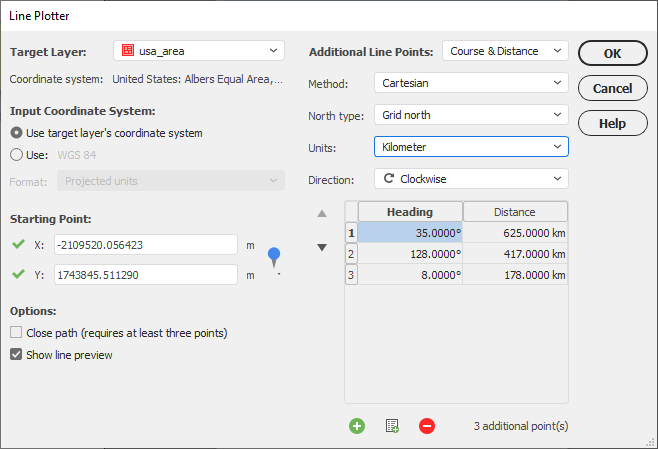Click the 8.0000° heading cell
This screenshot has width=658, height=449.
(x=410, y=275)
